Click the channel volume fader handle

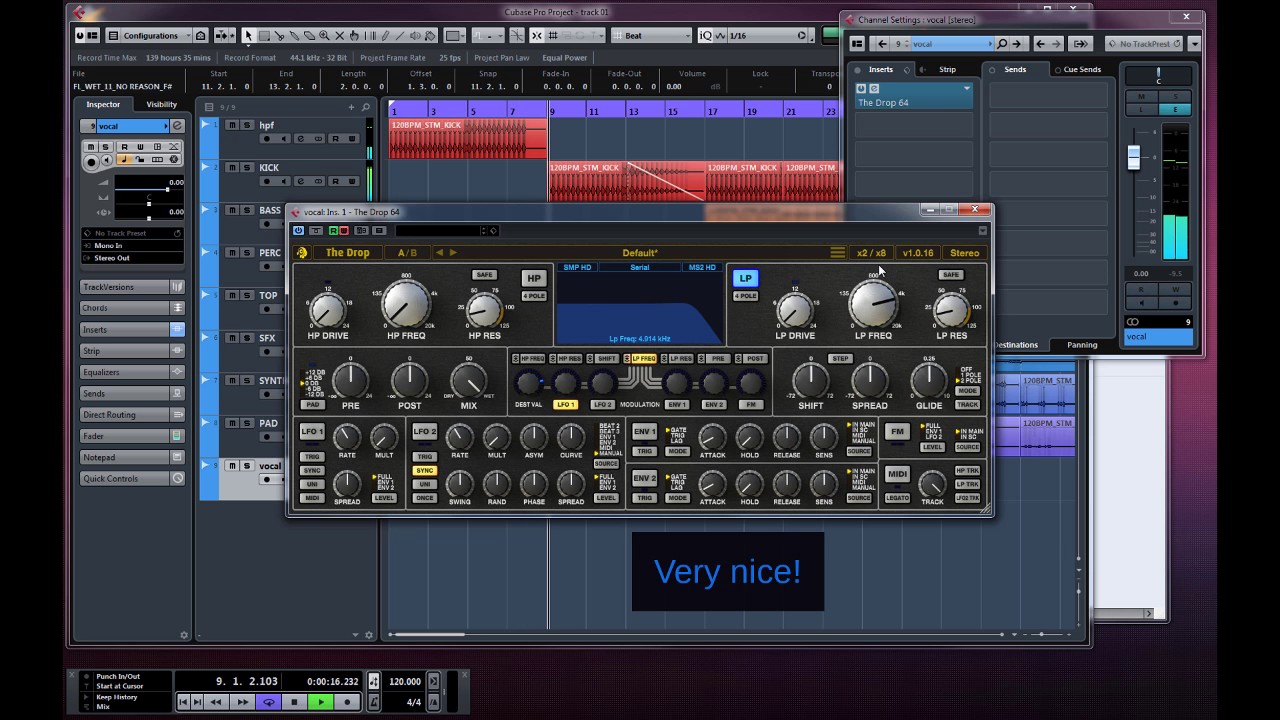point(1133,157)
